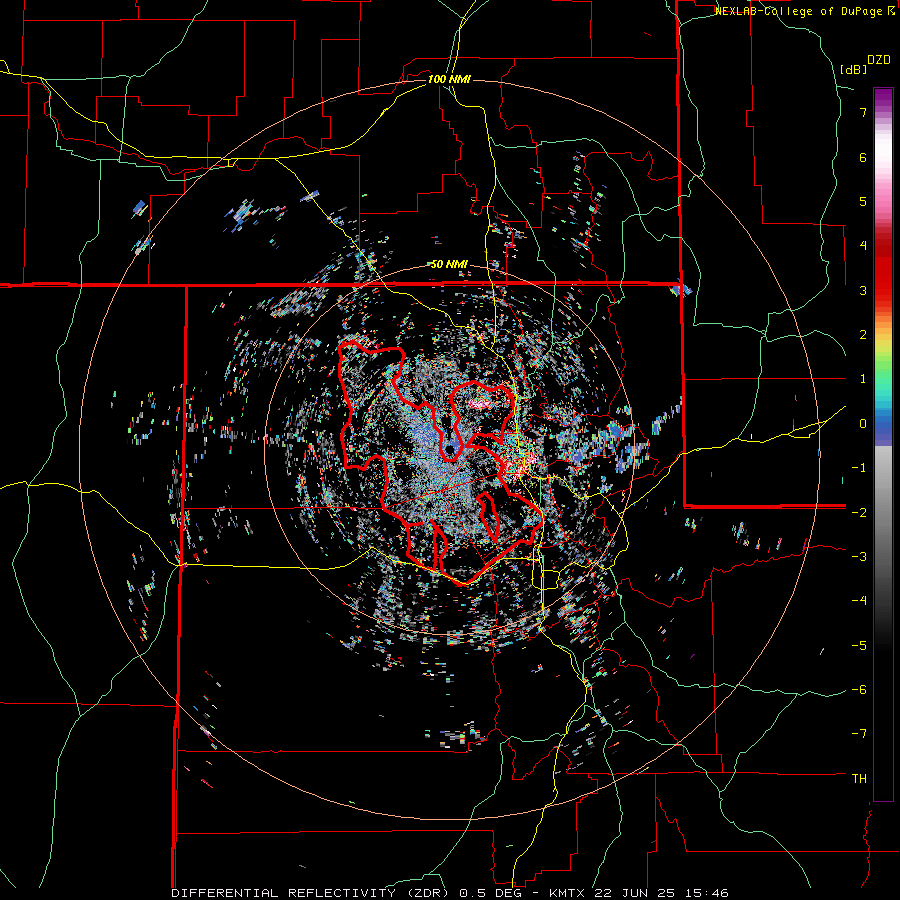Click the [dB] unit label
Image resolution: width=900 pixels, height=900 pixels.
click(x=853, y=69)
